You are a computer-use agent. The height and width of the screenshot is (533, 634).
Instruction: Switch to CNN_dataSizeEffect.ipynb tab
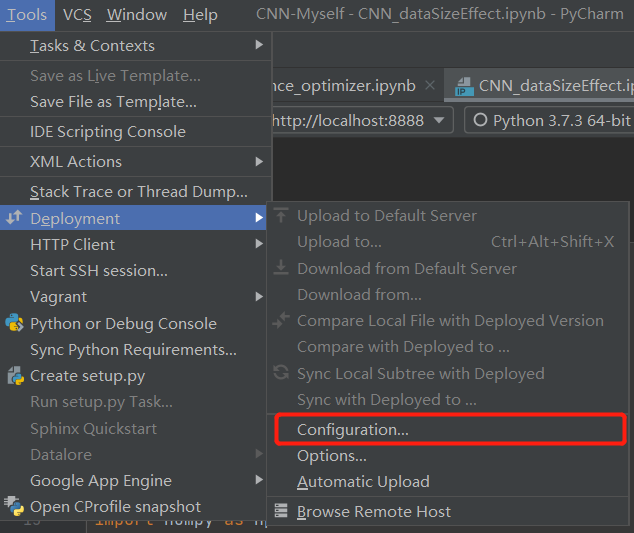tap(539, 86)
